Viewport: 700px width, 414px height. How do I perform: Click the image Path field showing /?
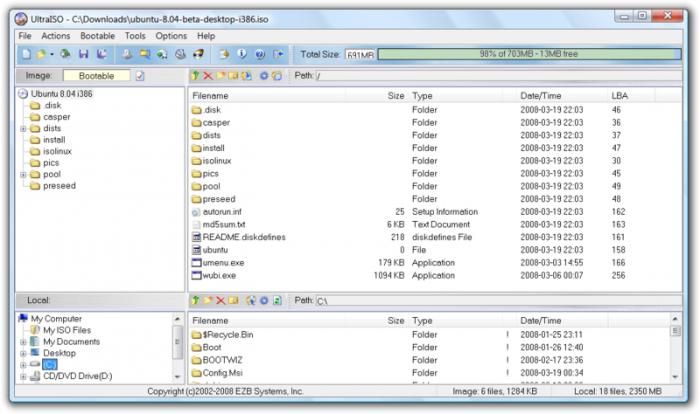coord(499,76)
